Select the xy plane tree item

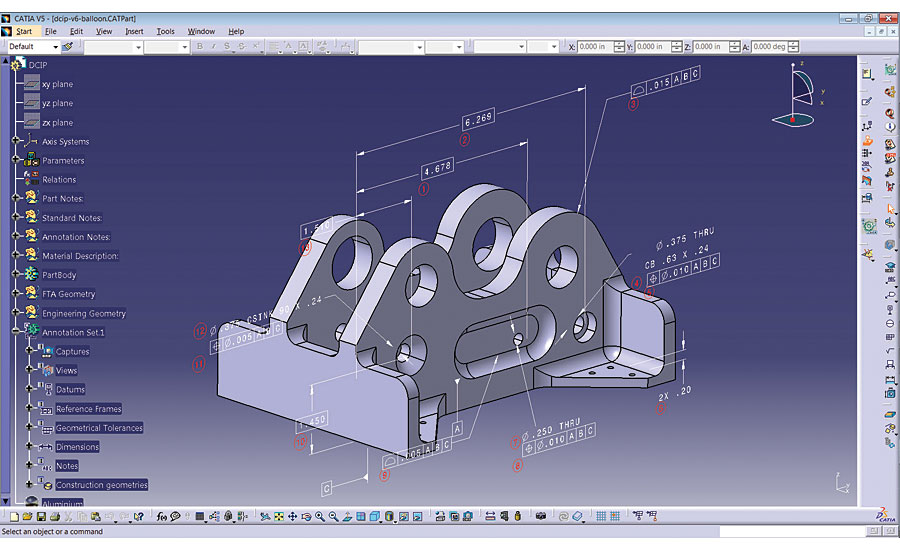point(57,84)
